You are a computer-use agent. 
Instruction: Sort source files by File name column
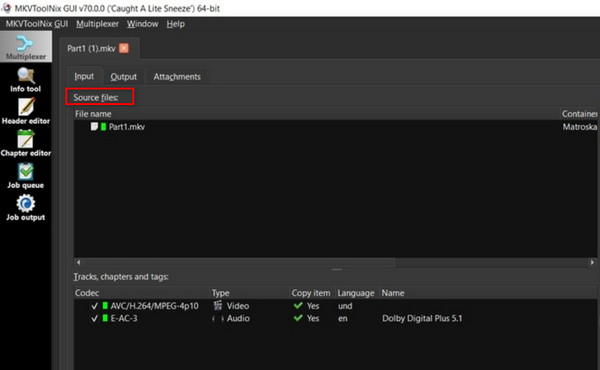317,114
